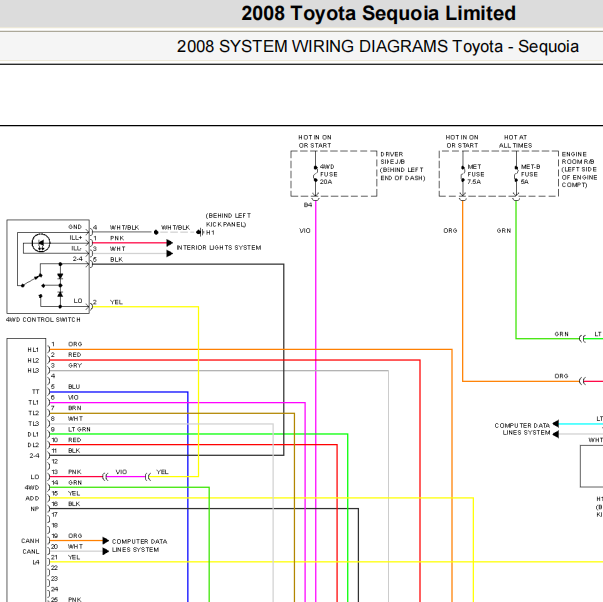
Task: Click the "L4" connector terminal
Action: pos(36,562)
